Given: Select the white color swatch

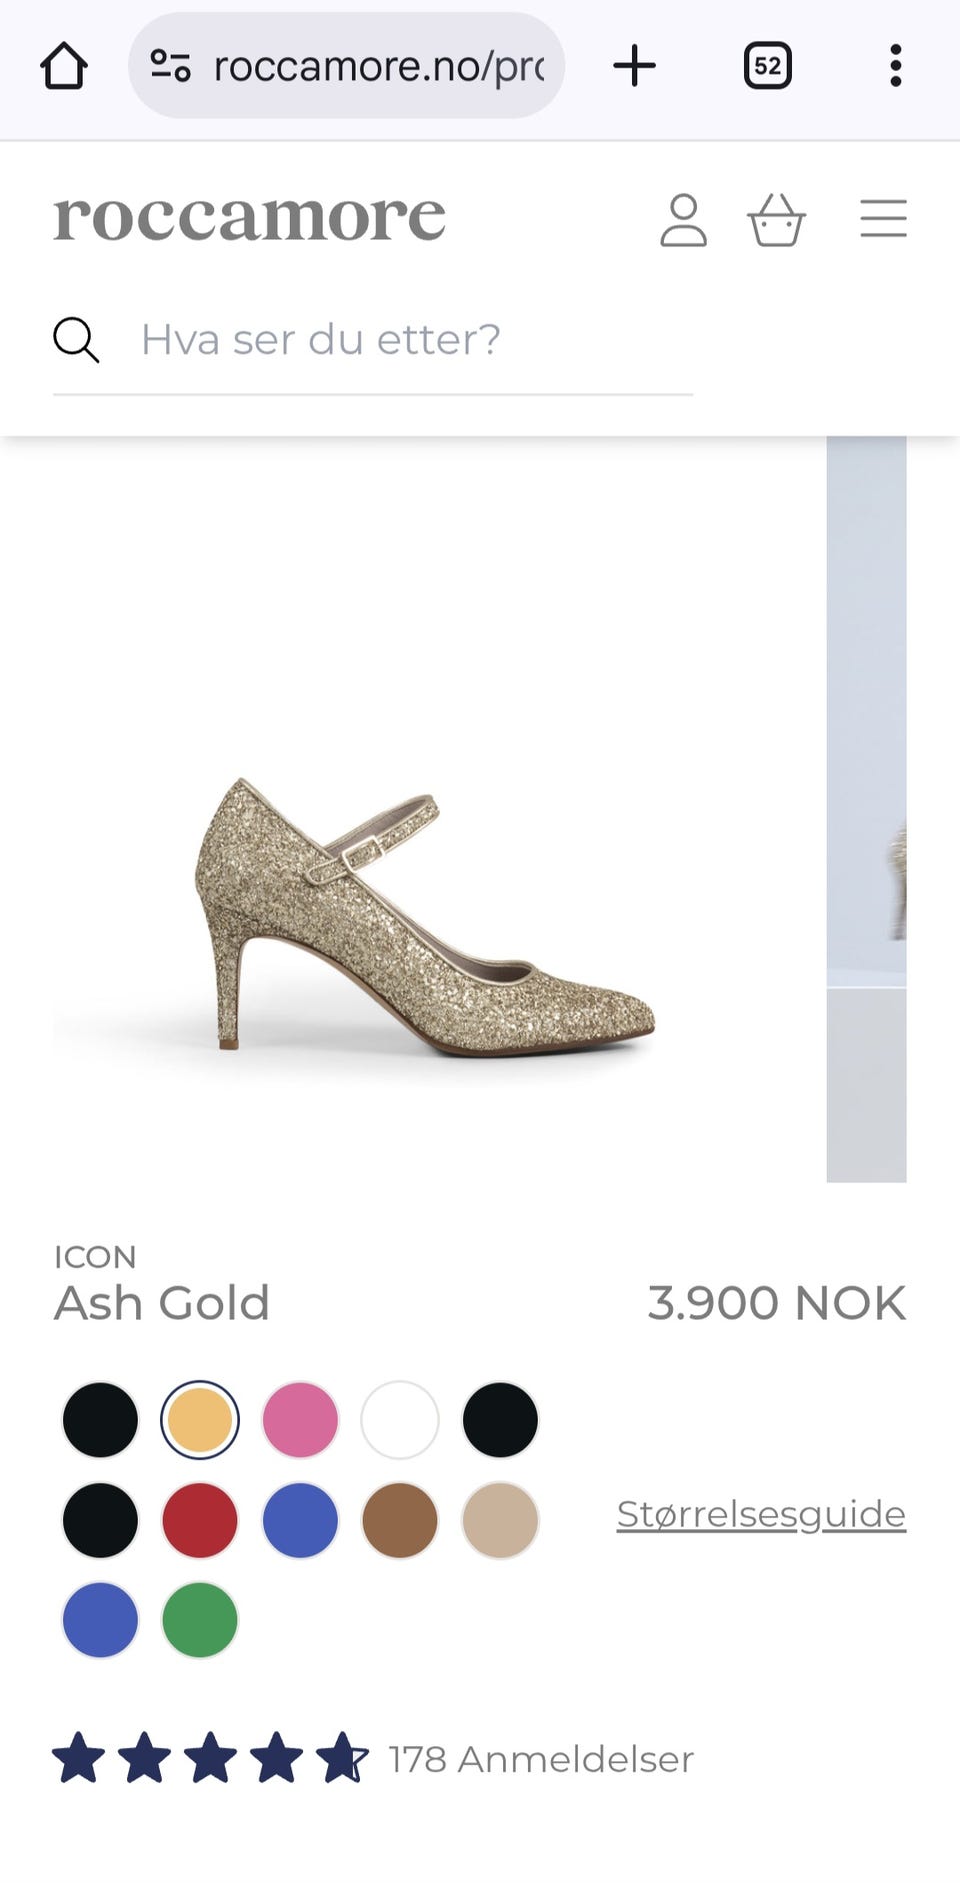Looking at the screenshot, I should 400,1420.
